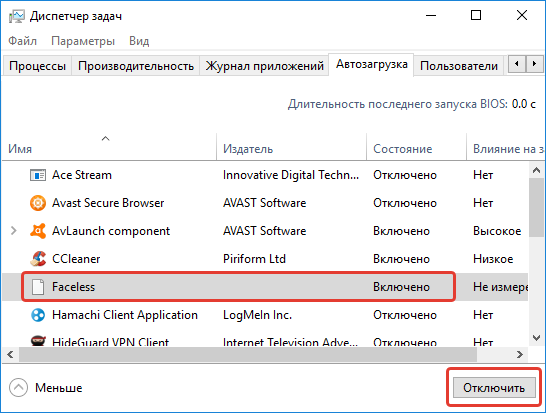Click the Internet Television Adve... publisher cell

(x=290, y=341)
